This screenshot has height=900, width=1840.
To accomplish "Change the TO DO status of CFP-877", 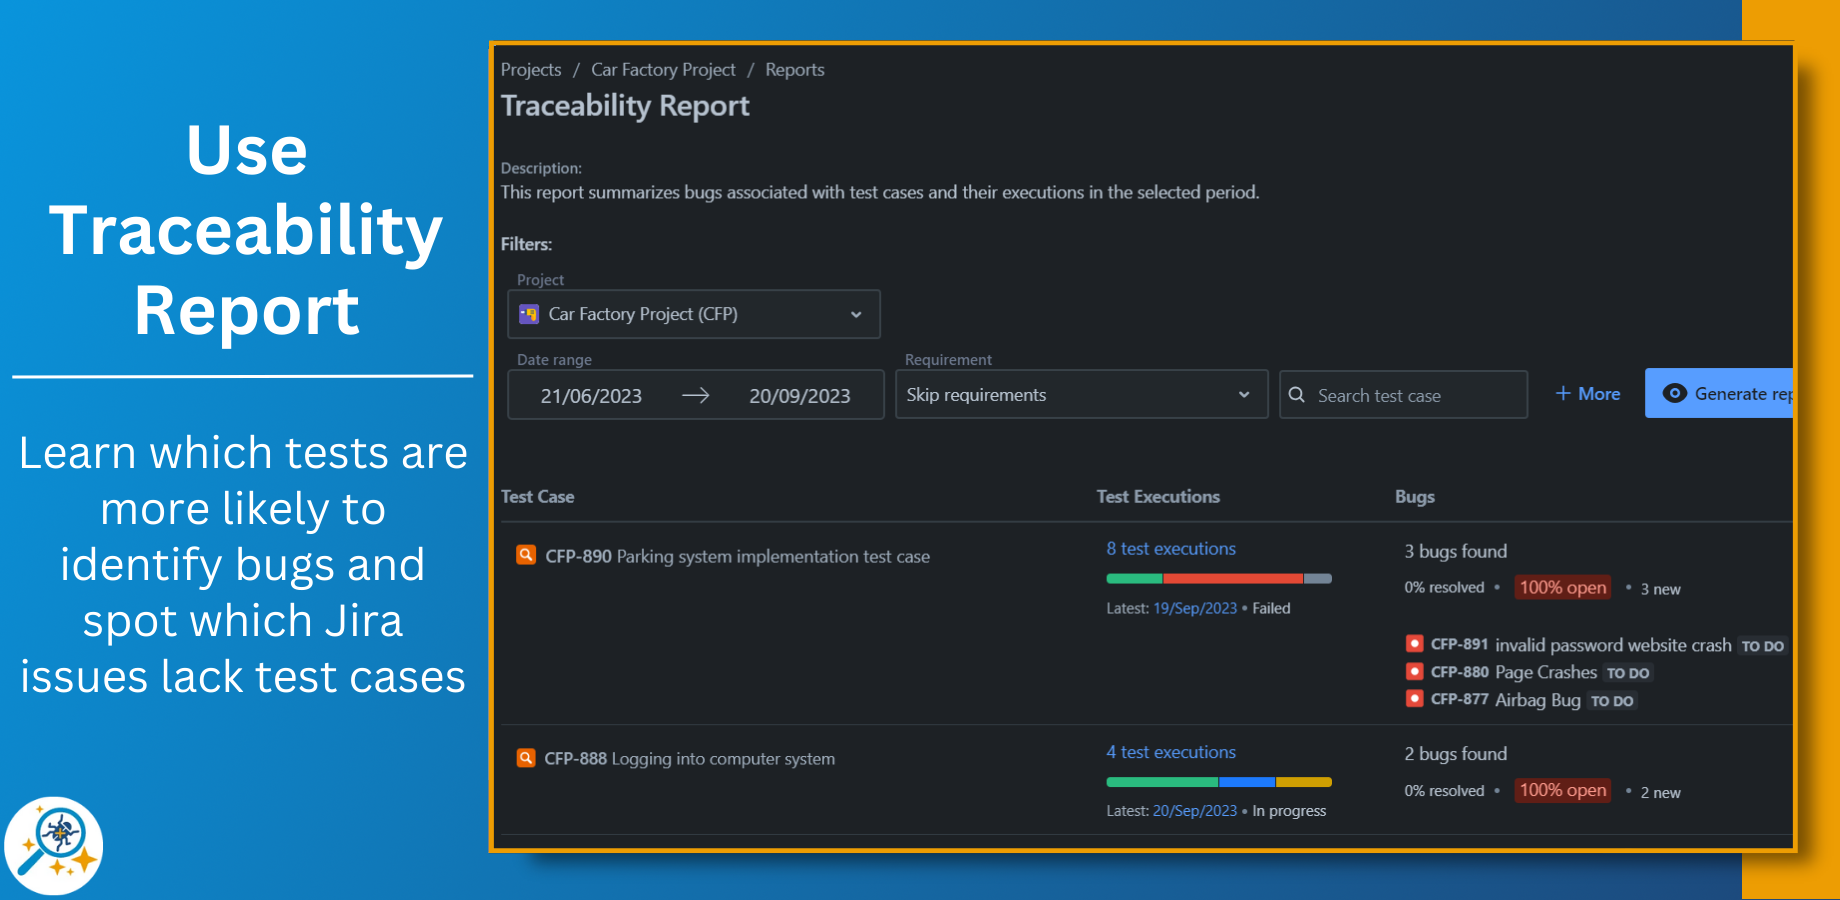I will 1613,701.
